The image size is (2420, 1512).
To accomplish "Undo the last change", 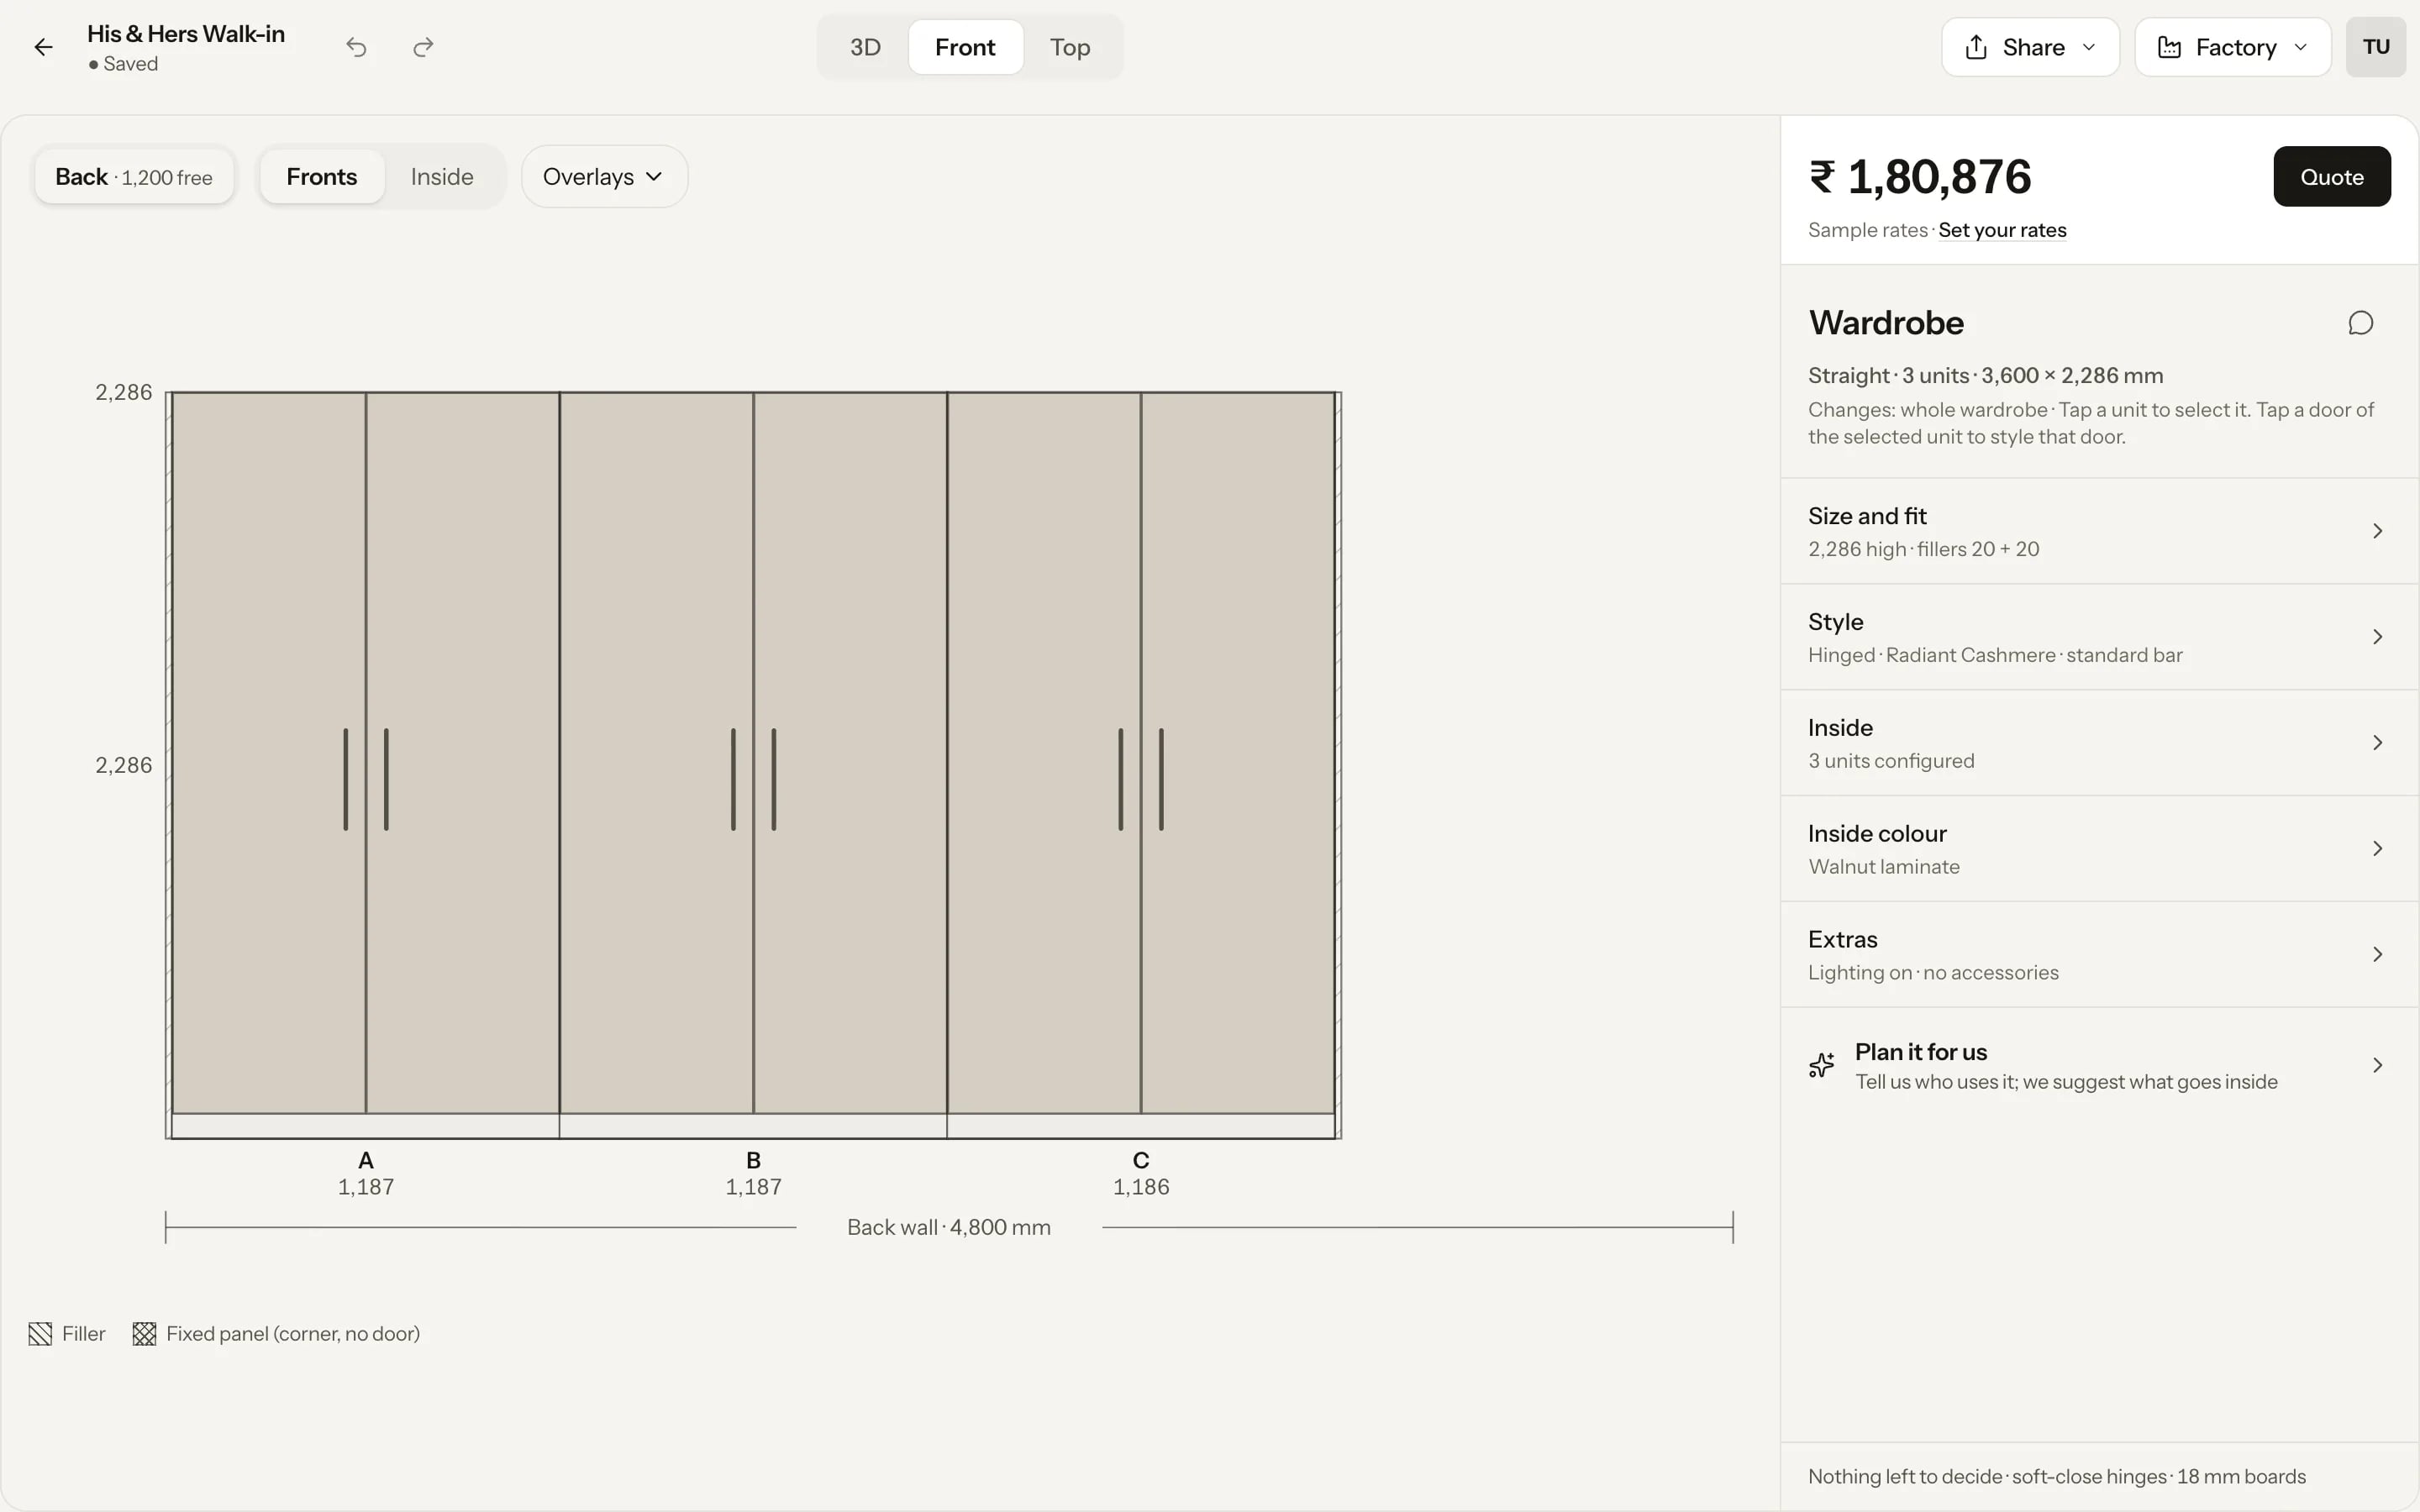I will pos(356,47).
